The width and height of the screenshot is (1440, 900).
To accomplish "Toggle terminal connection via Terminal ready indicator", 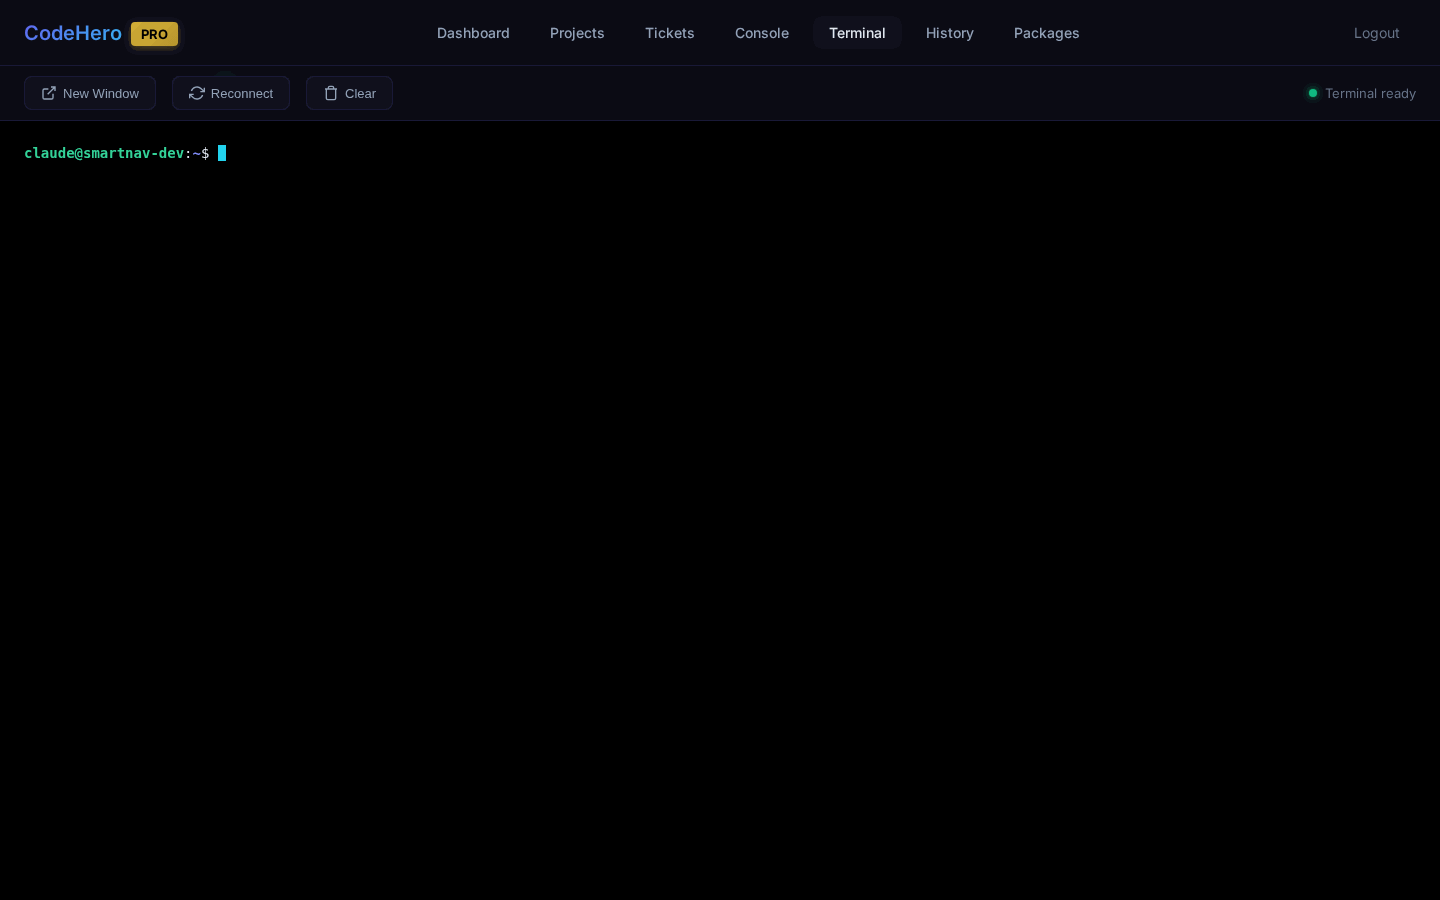I will pos(1361,93).
